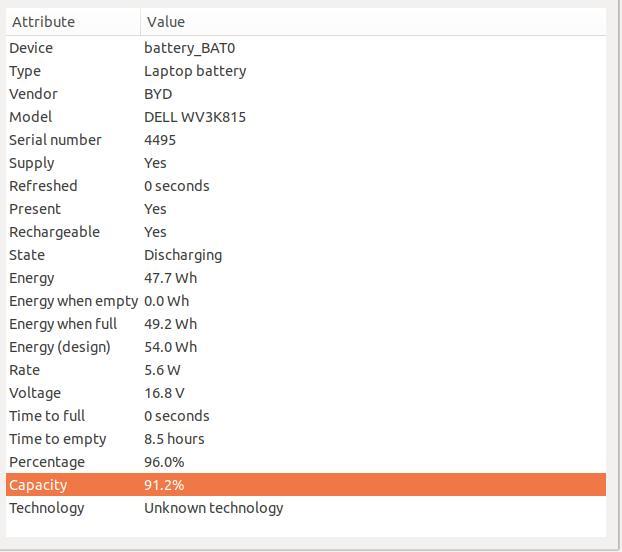Select the Rechargeable row

pyautogui.click(x=306, y=232)
